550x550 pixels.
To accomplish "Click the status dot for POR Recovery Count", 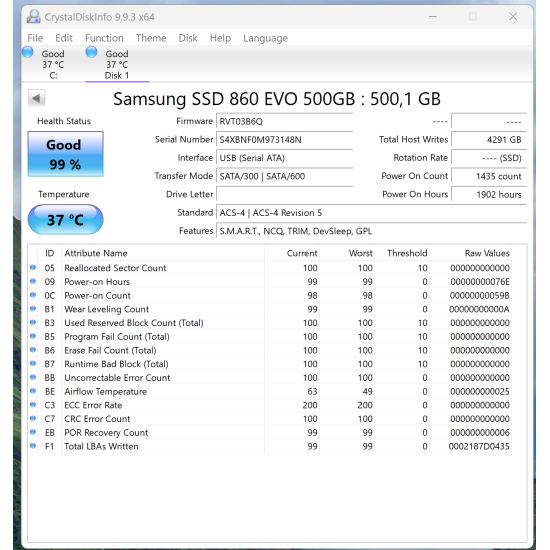I will (x=33, y=432).
